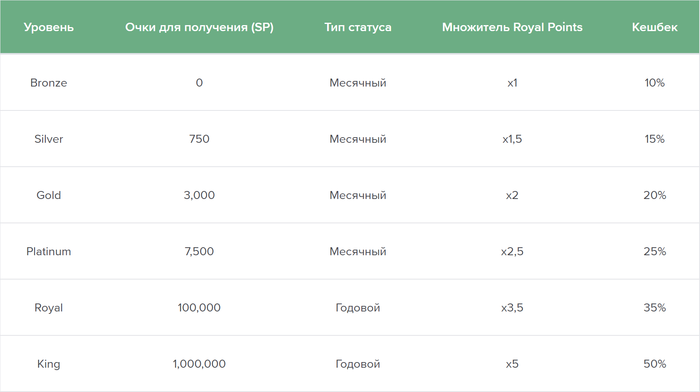Click the Platinum level name
Screen dimensions: 700x392
click(x=49, y=251)
